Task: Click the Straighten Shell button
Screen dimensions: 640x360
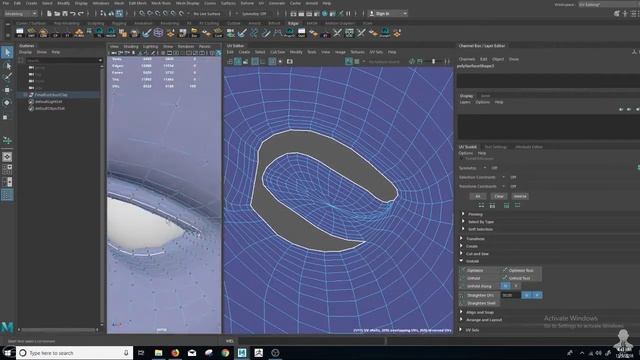Action: (x=479, y=303)
